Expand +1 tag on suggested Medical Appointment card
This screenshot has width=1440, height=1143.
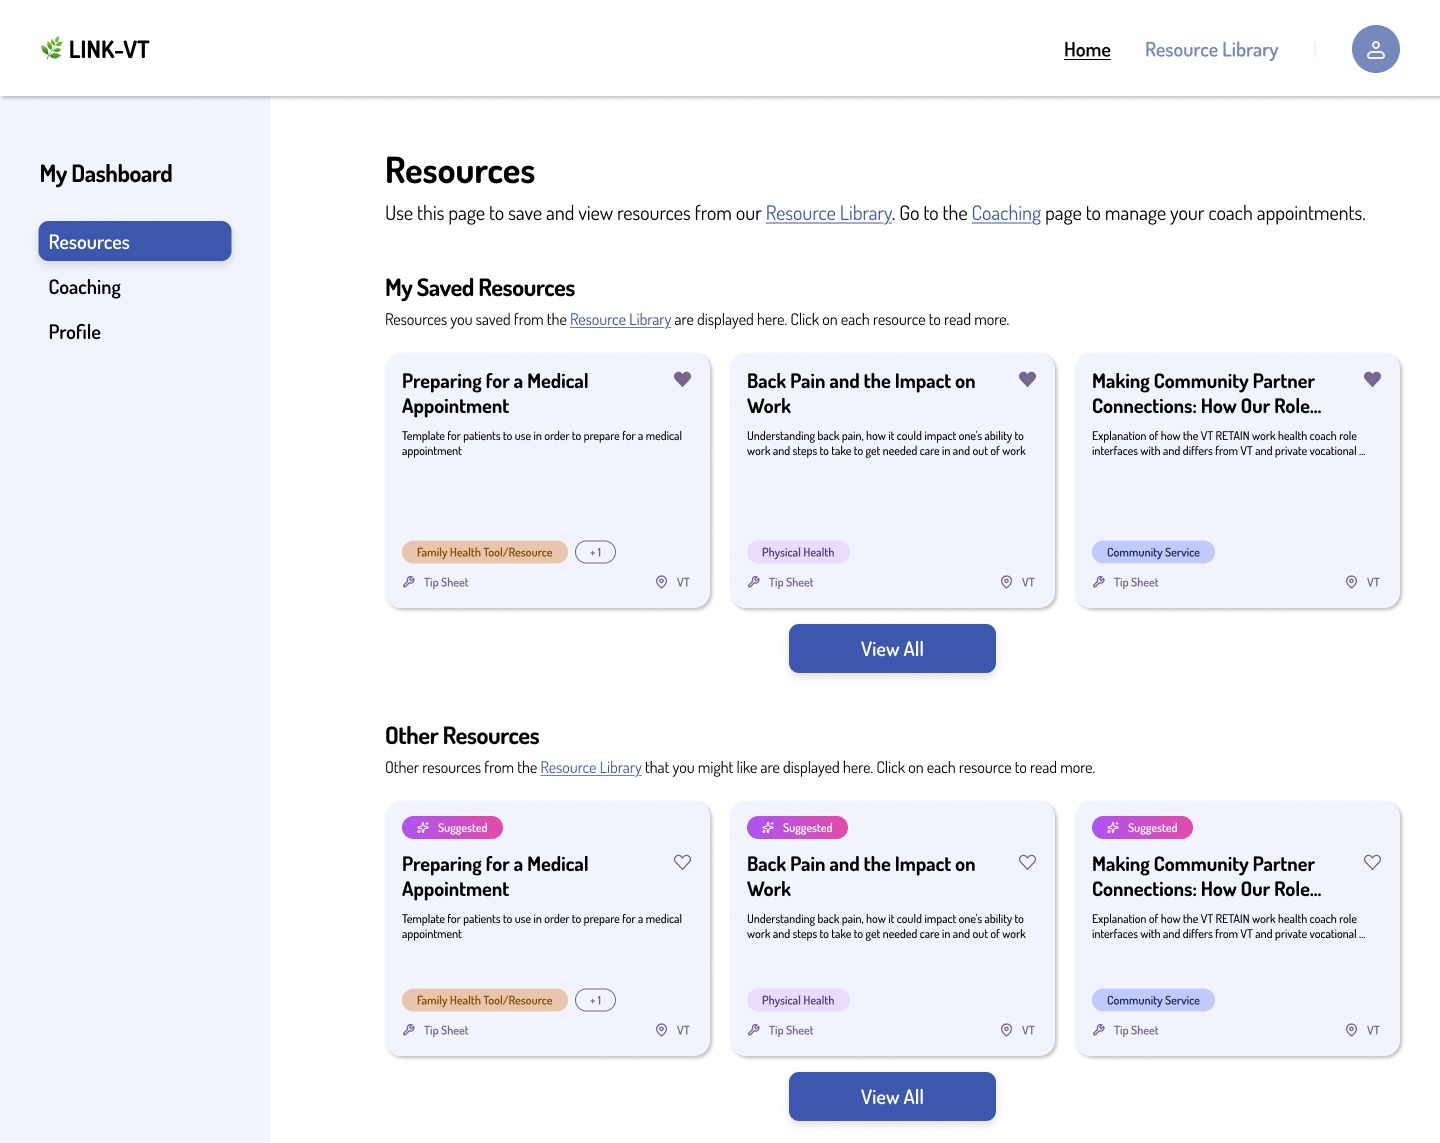click(x=595, y=999)
